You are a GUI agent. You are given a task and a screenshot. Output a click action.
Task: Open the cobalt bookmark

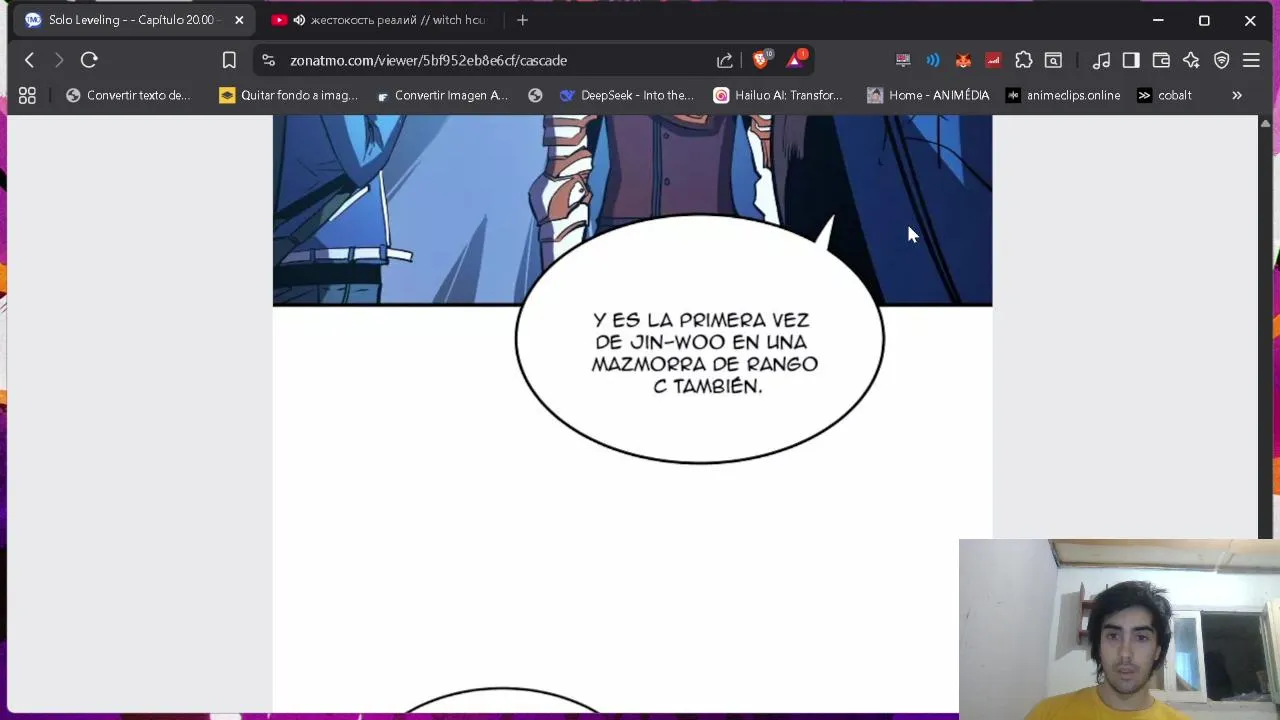(1164, 95)
